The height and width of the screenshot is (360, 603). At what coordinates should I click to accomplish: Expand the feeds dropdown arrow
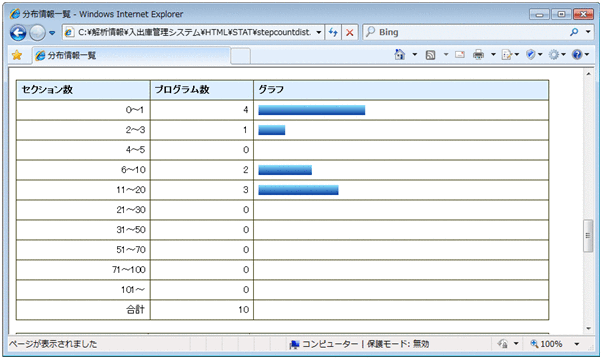(446, 55)
